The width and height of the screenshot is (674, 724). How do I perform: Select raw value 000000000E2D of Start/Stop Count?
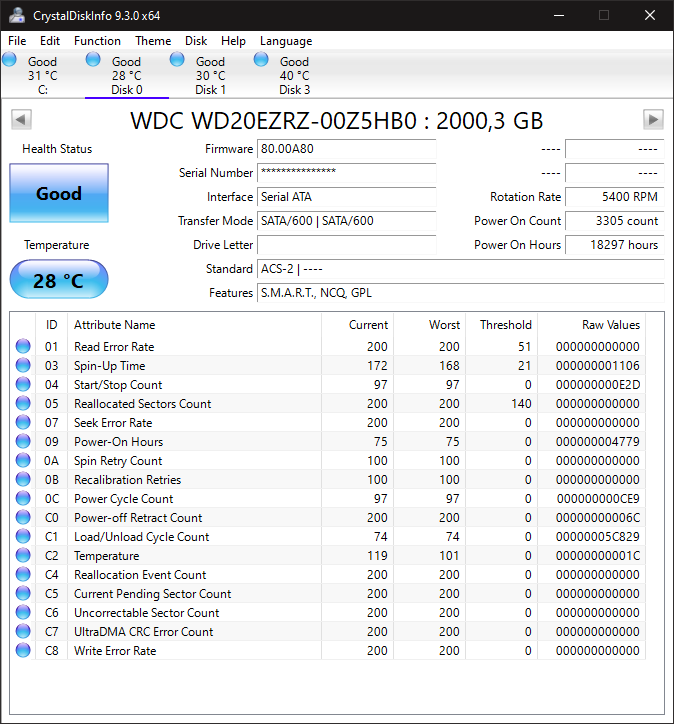point(597,385)
